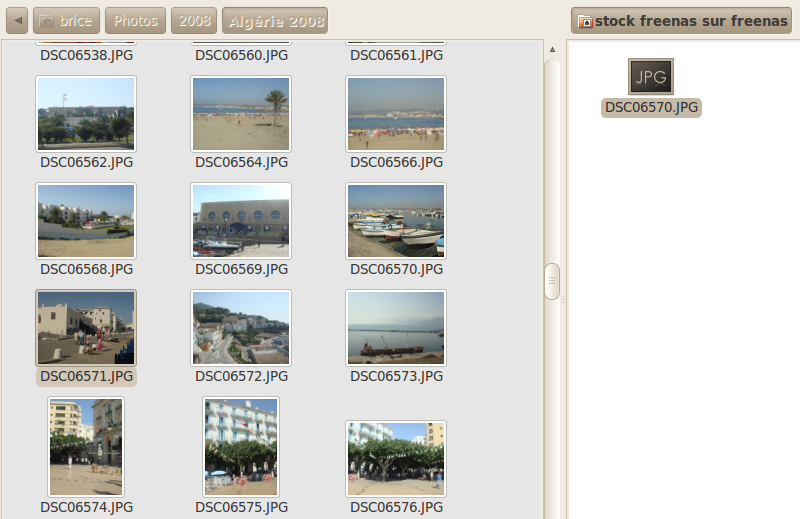
Task: Click the DSC06574.JPG file name
Action: point(87,507)
